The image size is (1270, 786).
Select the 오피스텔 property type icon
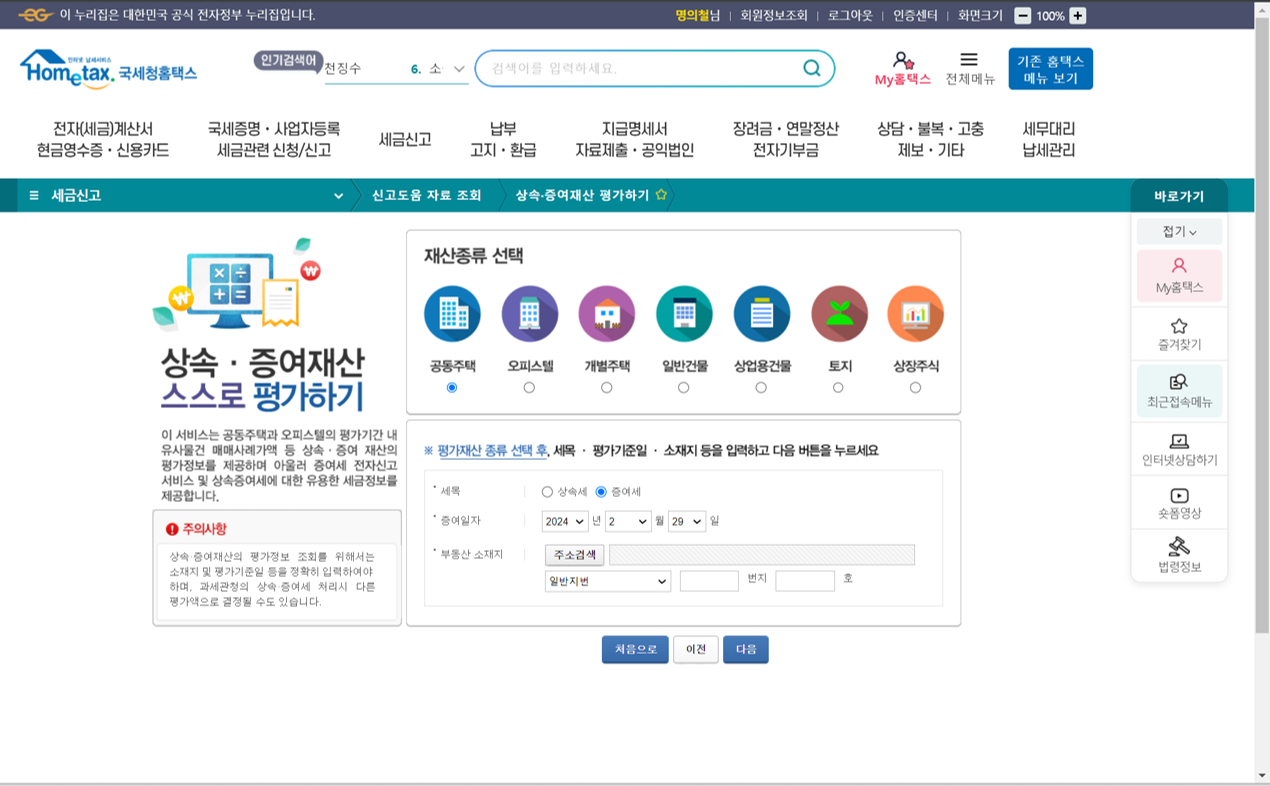530,312
